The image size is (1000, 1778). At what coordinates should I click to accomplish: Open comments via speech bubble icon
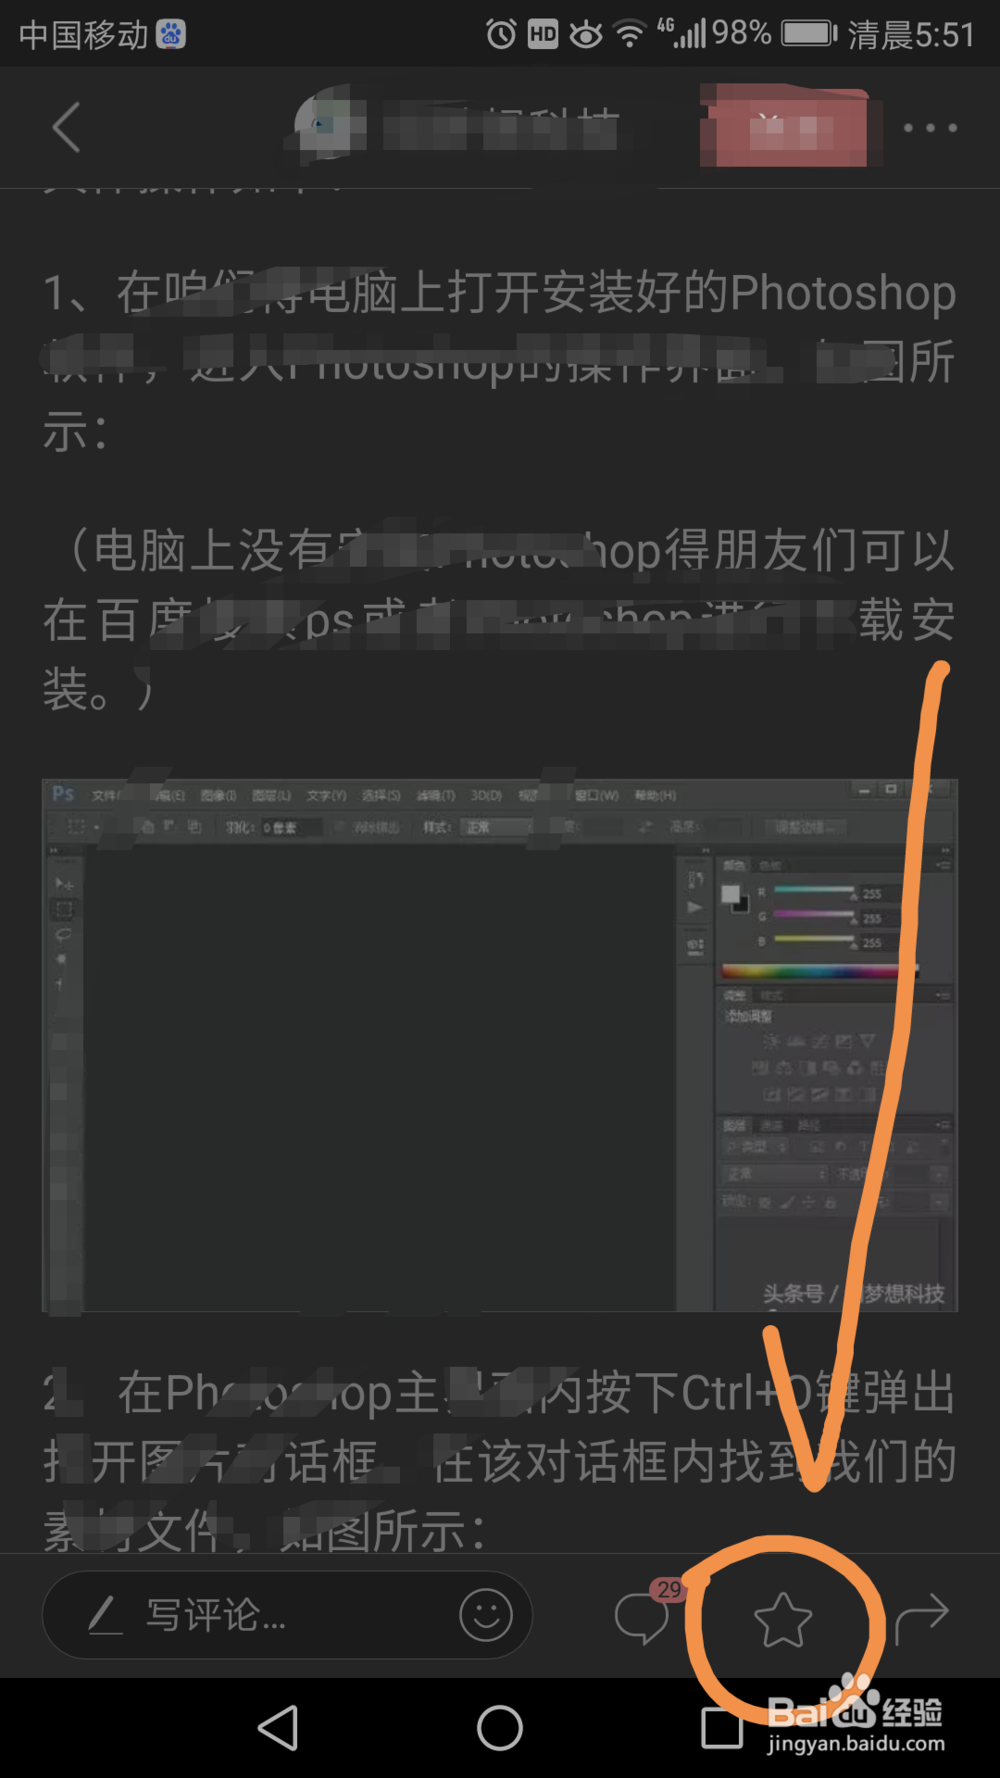[x=641, y=1618]
